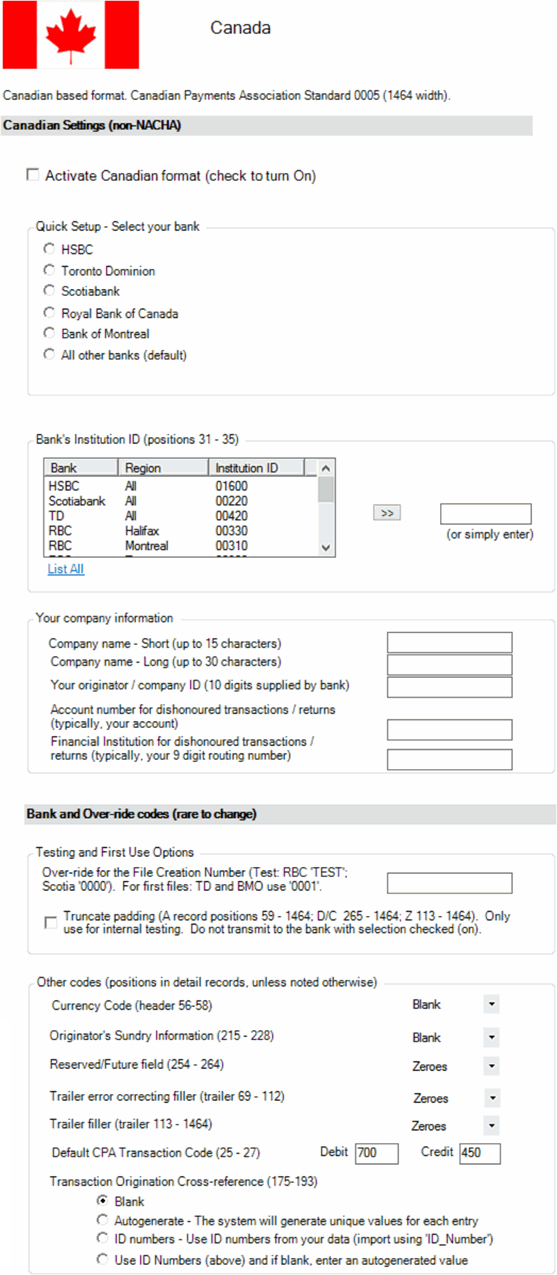Click the Debit transaction code field

coord(376,1153)
